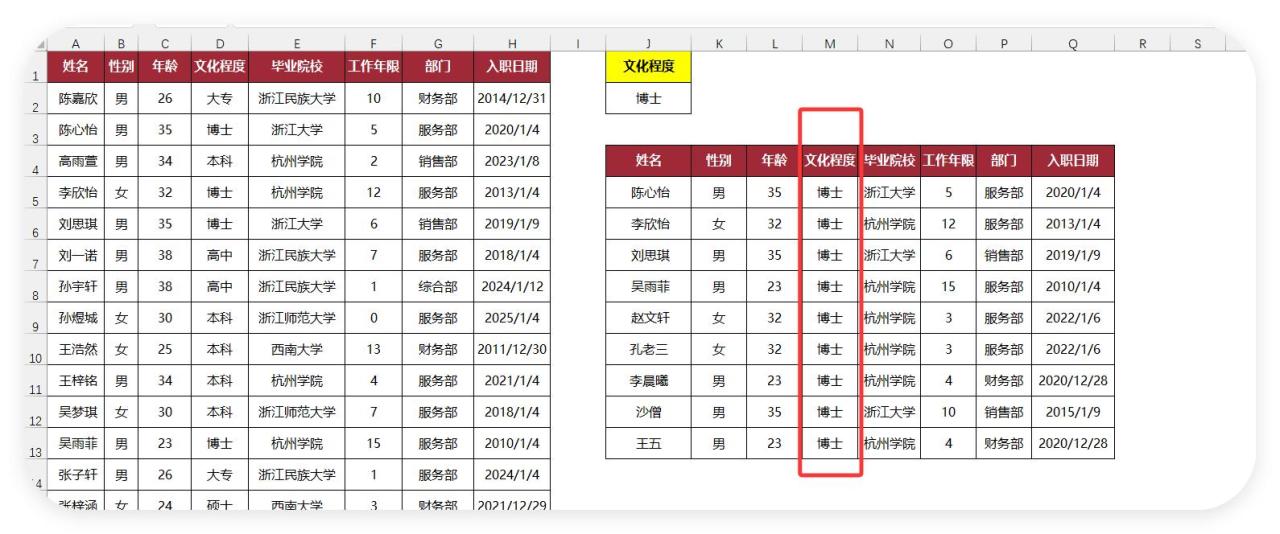The image size is (1280, 534).
Task: Select the whole sheet with the corner triangle
Action: pyautogui.click(x=40, y=45)
